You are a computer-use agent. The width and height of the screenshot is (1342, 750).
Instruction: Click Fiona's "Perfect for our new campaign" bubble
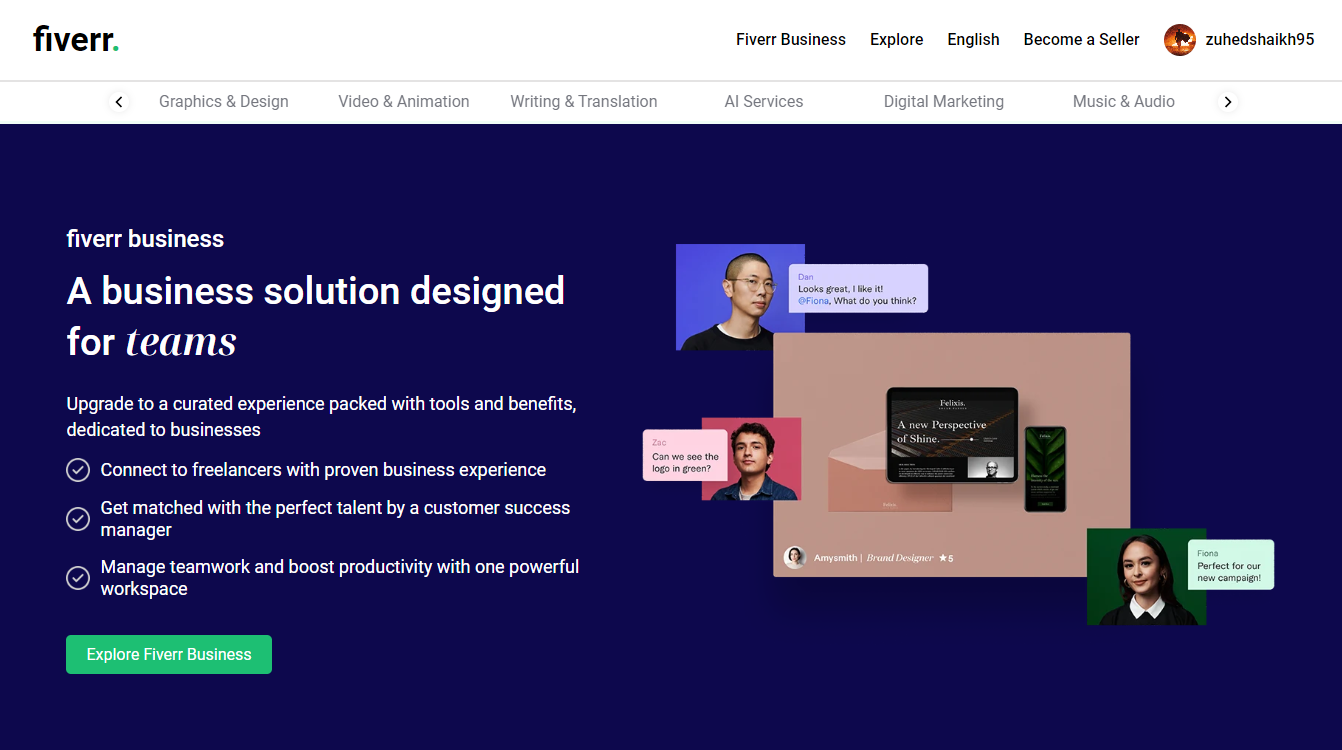pos(1231,565)
